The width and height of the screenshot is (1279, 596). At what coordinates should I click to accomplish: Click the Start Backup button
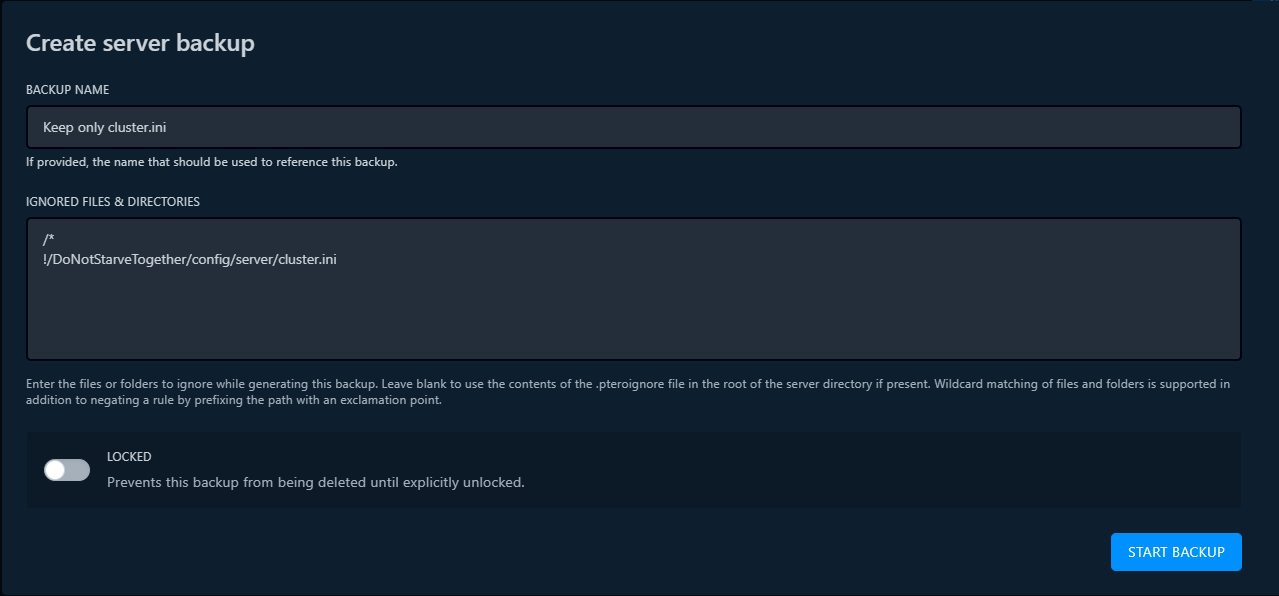1175,552
